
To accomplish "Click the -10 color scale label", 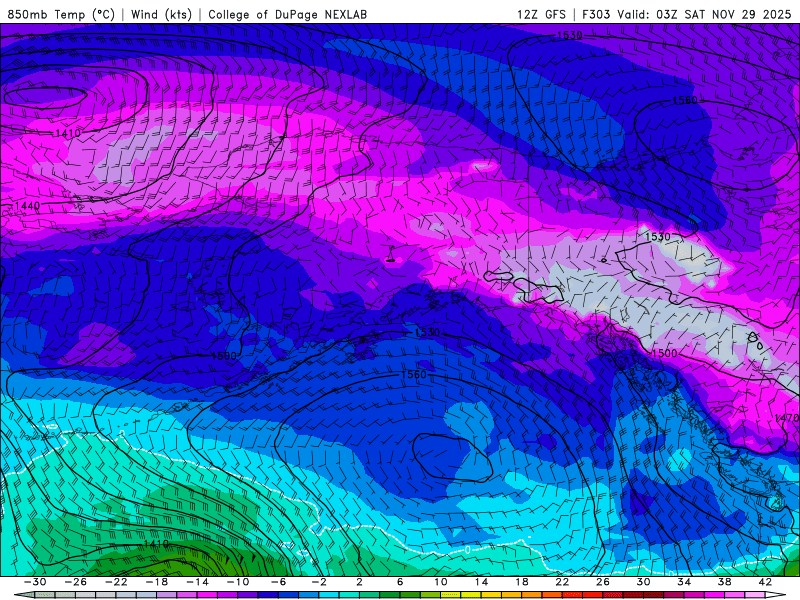I will [x=238, y=582].
